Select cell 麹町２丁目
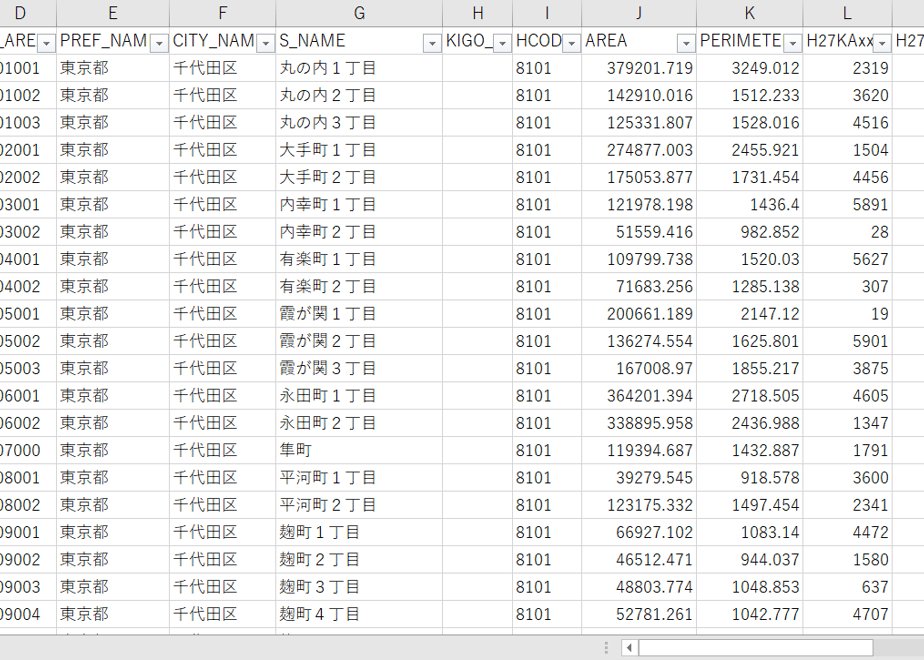The image size is (924, 660). click(x=359, y=559)
